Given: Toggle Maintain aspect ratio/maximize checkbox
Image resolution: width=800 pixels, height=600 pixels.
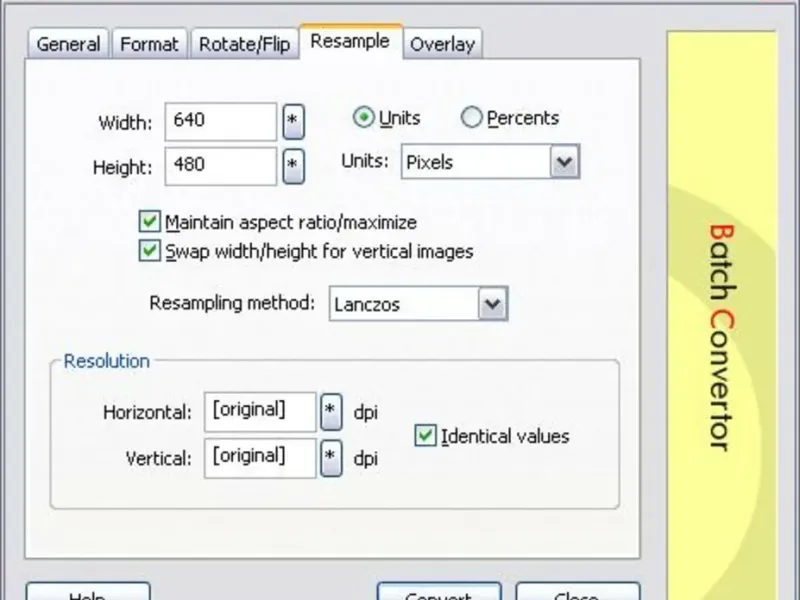Looking at the screenshot, I should coord(149,222).
